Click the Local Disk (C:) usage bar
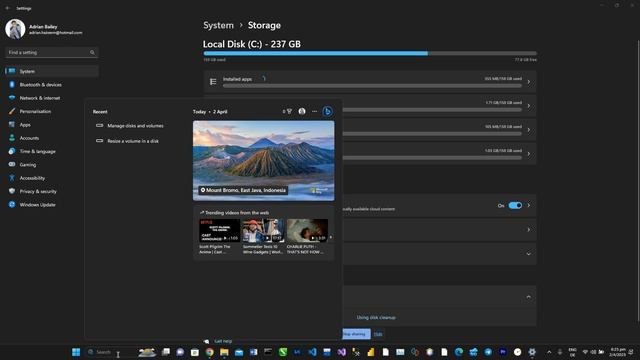 370,53
